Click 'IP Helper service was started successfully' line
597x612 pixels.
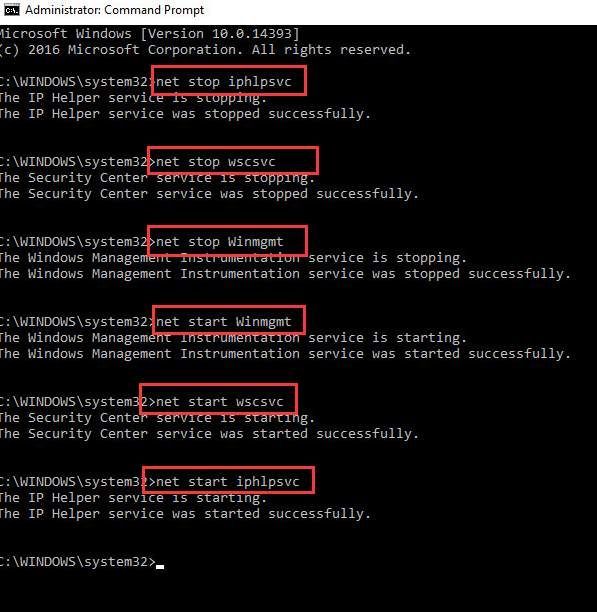pyautogui.click(x=185, y=514)
